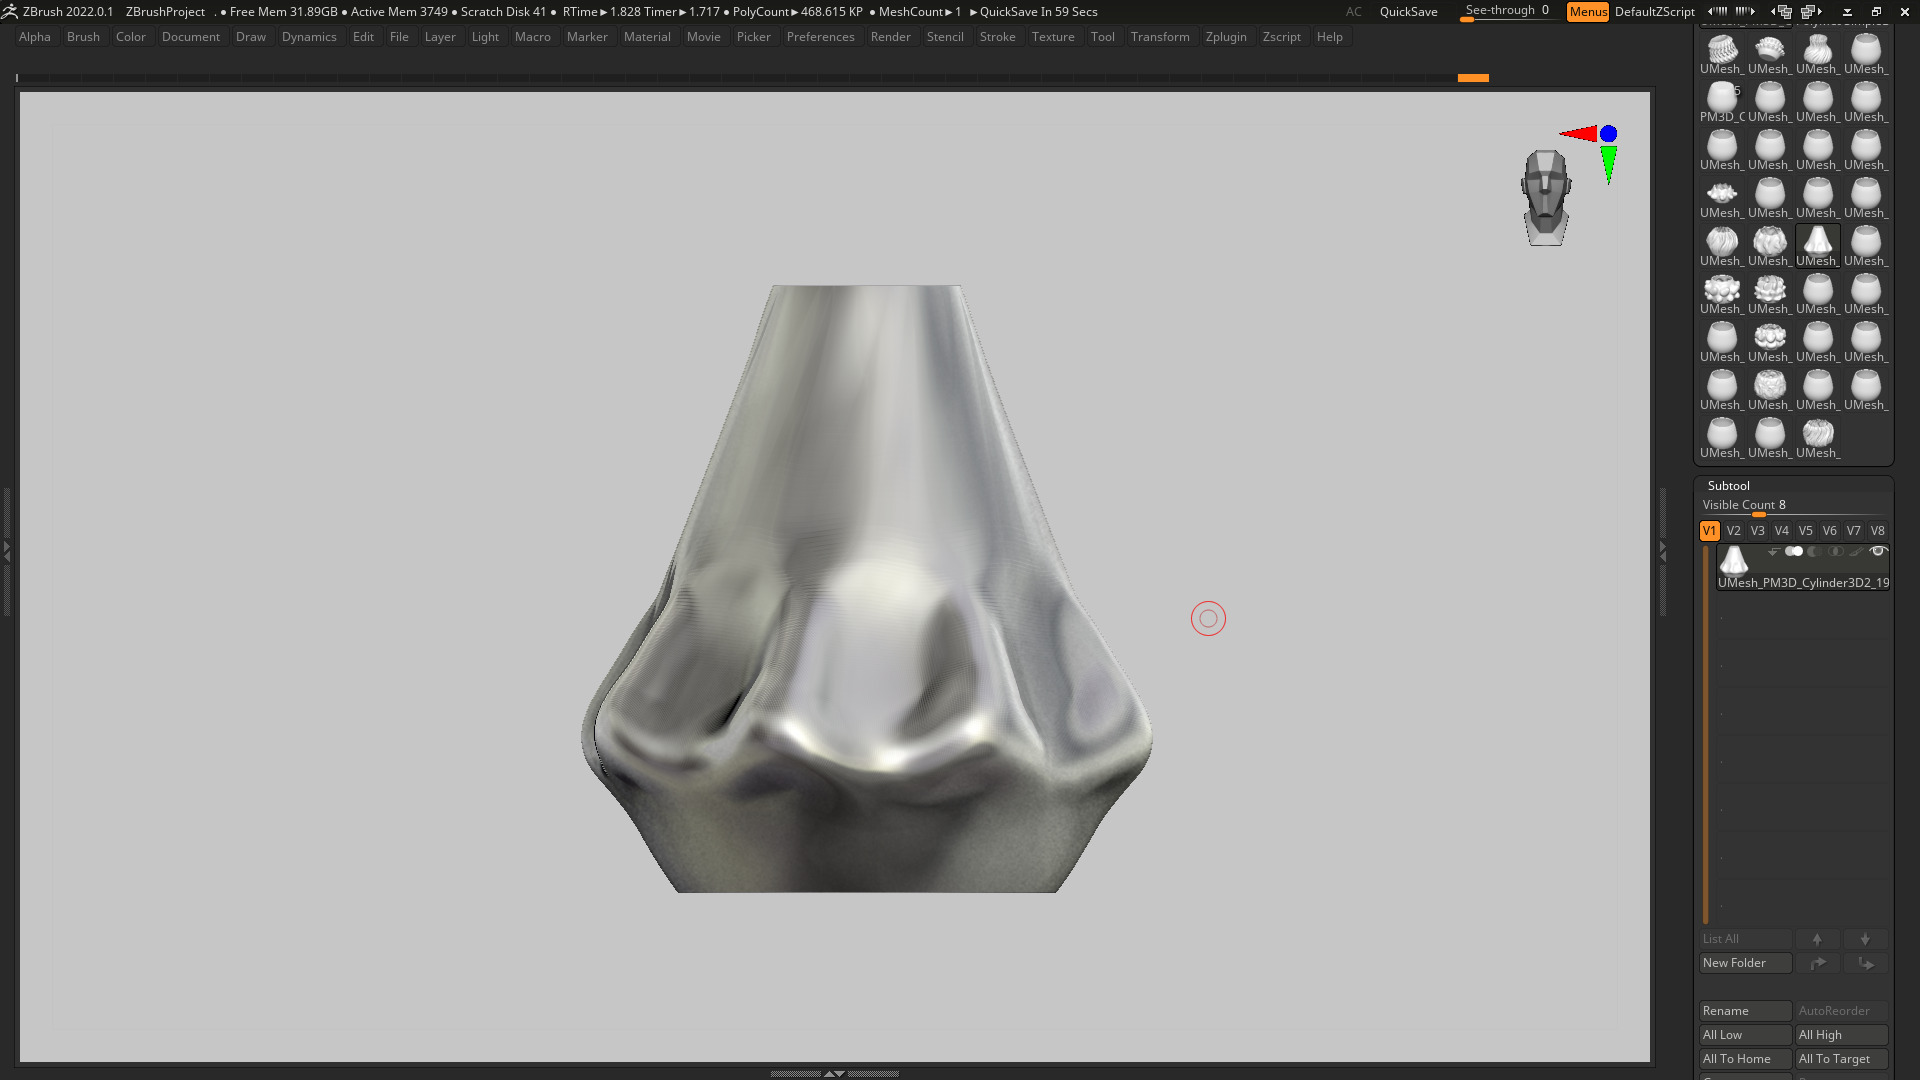Open the Document menu
Viewport: 1920px width, 1080px height.
(190, 37)
